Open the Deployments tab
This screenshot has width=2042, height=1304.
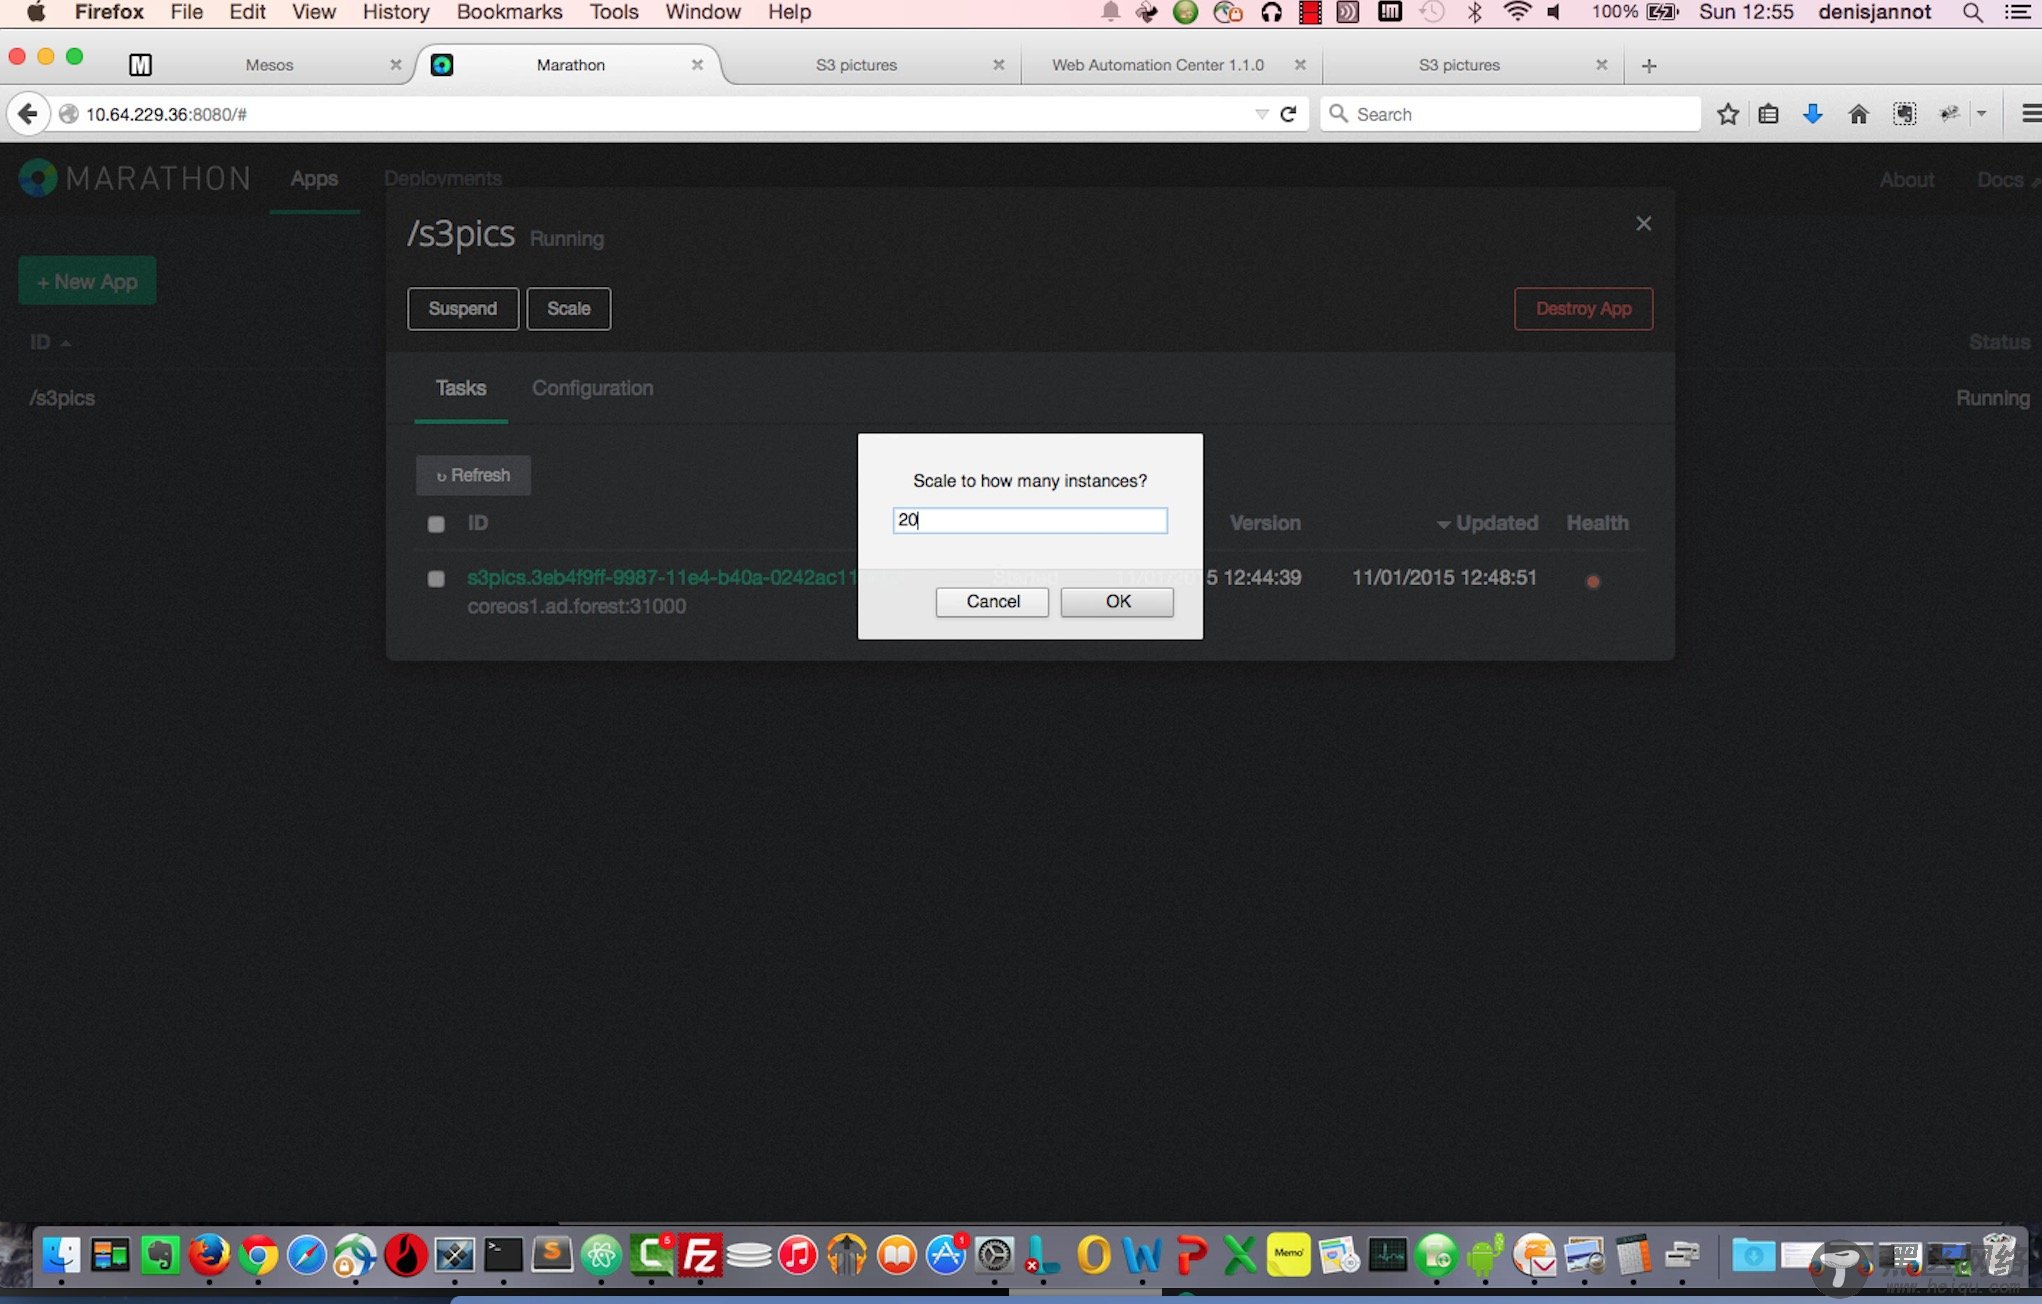click(x=443, y=179)
